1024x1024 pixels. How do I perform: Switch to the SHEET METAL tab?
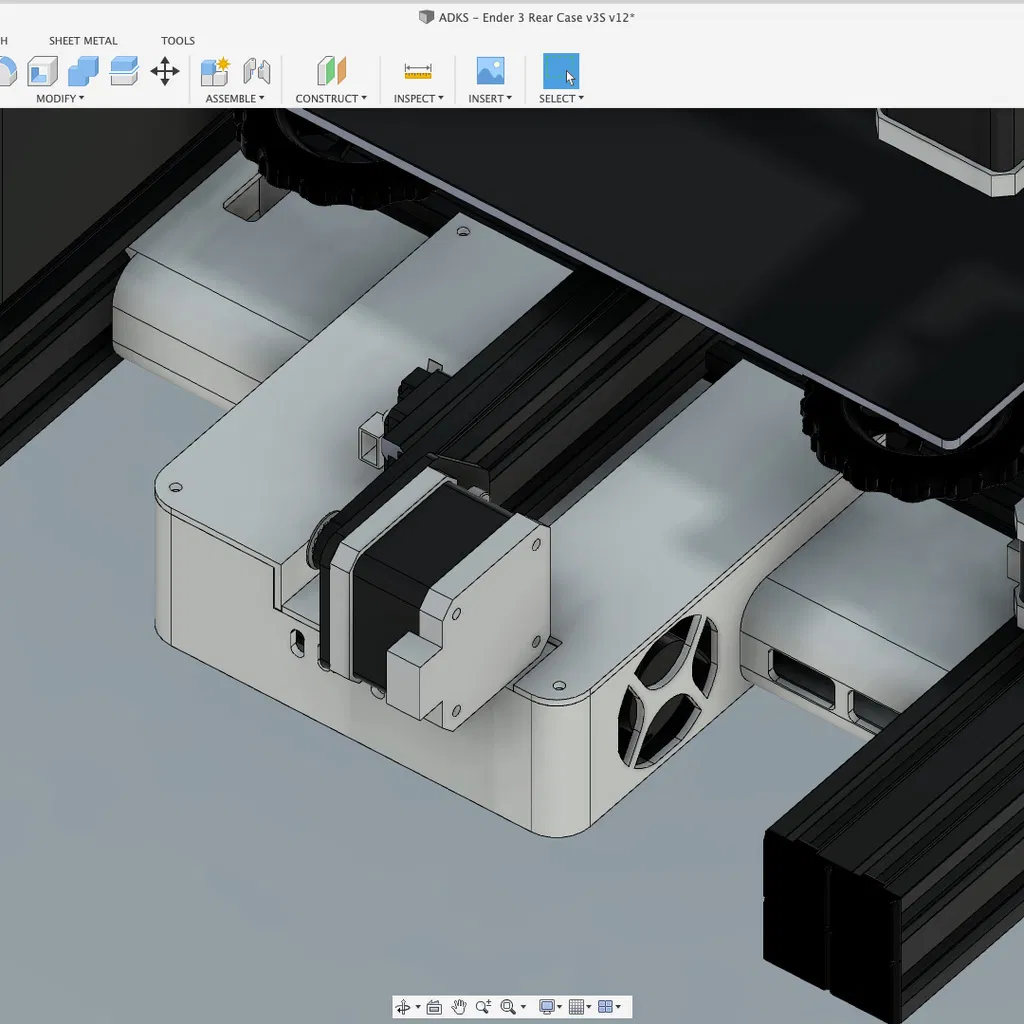[83, 41]
